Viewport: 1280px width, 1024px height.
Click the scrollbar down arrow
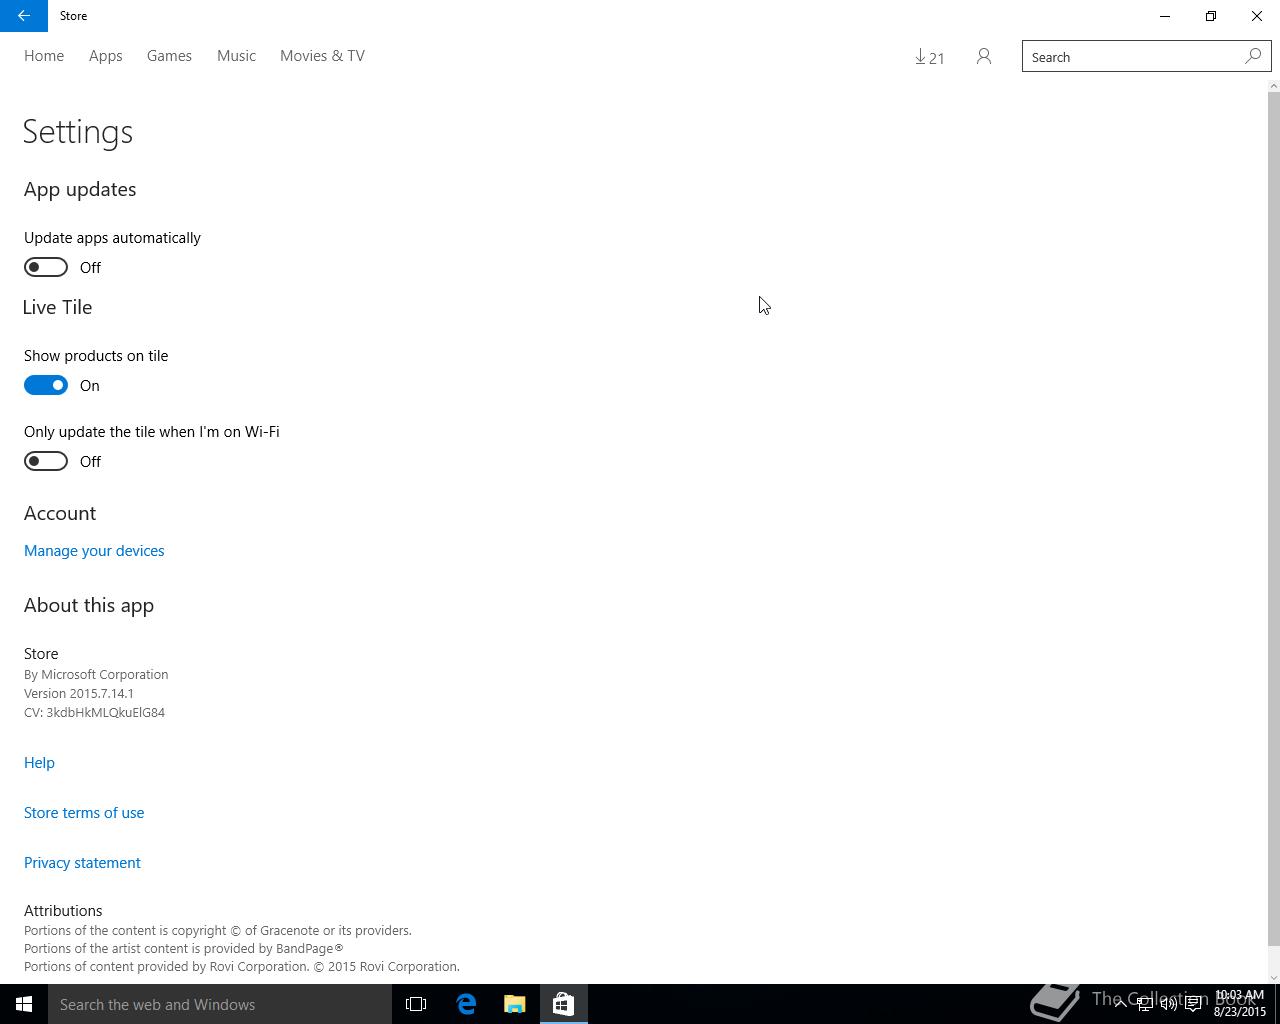tap(1273, 977)
